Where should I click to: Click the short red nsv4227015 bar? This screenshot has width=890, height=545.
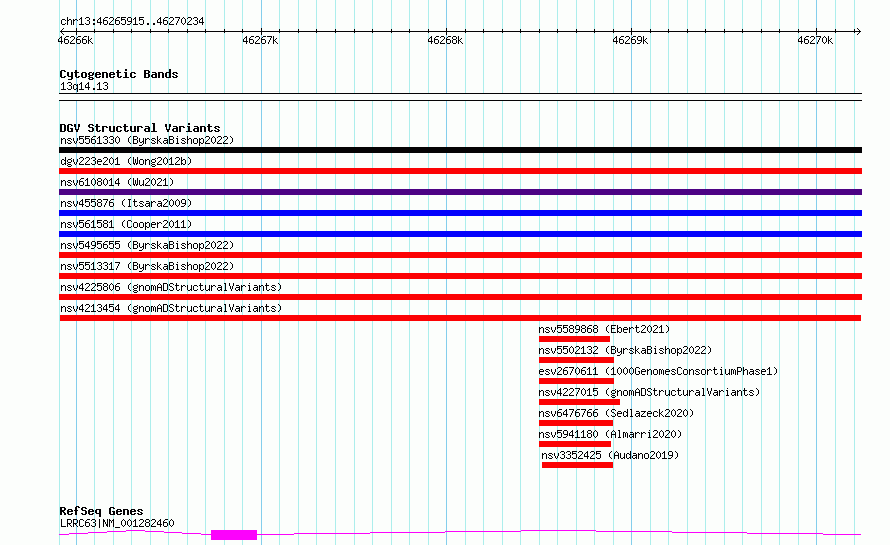tap(579, 402)
